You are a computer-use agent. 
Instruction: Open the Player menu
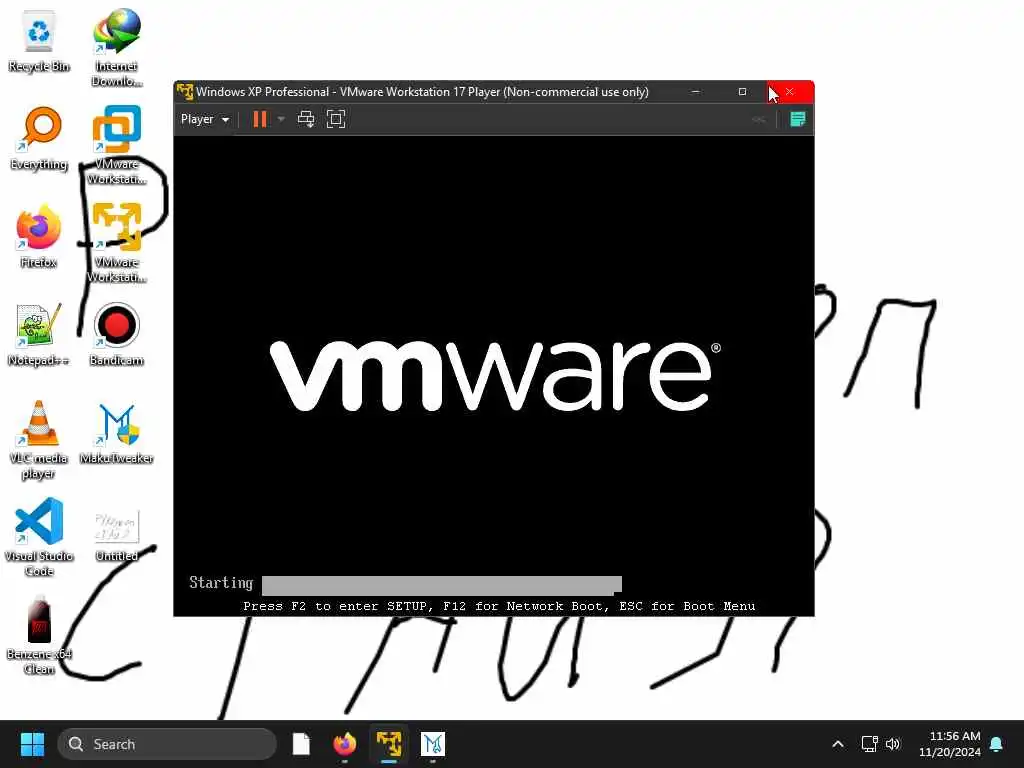[x=204, y=120]
